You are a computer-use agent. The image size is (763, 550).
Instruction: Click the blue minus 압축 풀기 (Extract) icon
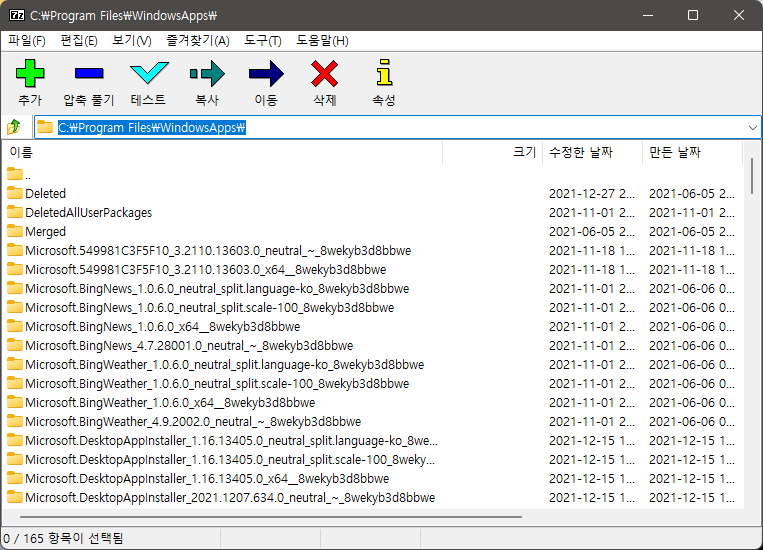89,73
